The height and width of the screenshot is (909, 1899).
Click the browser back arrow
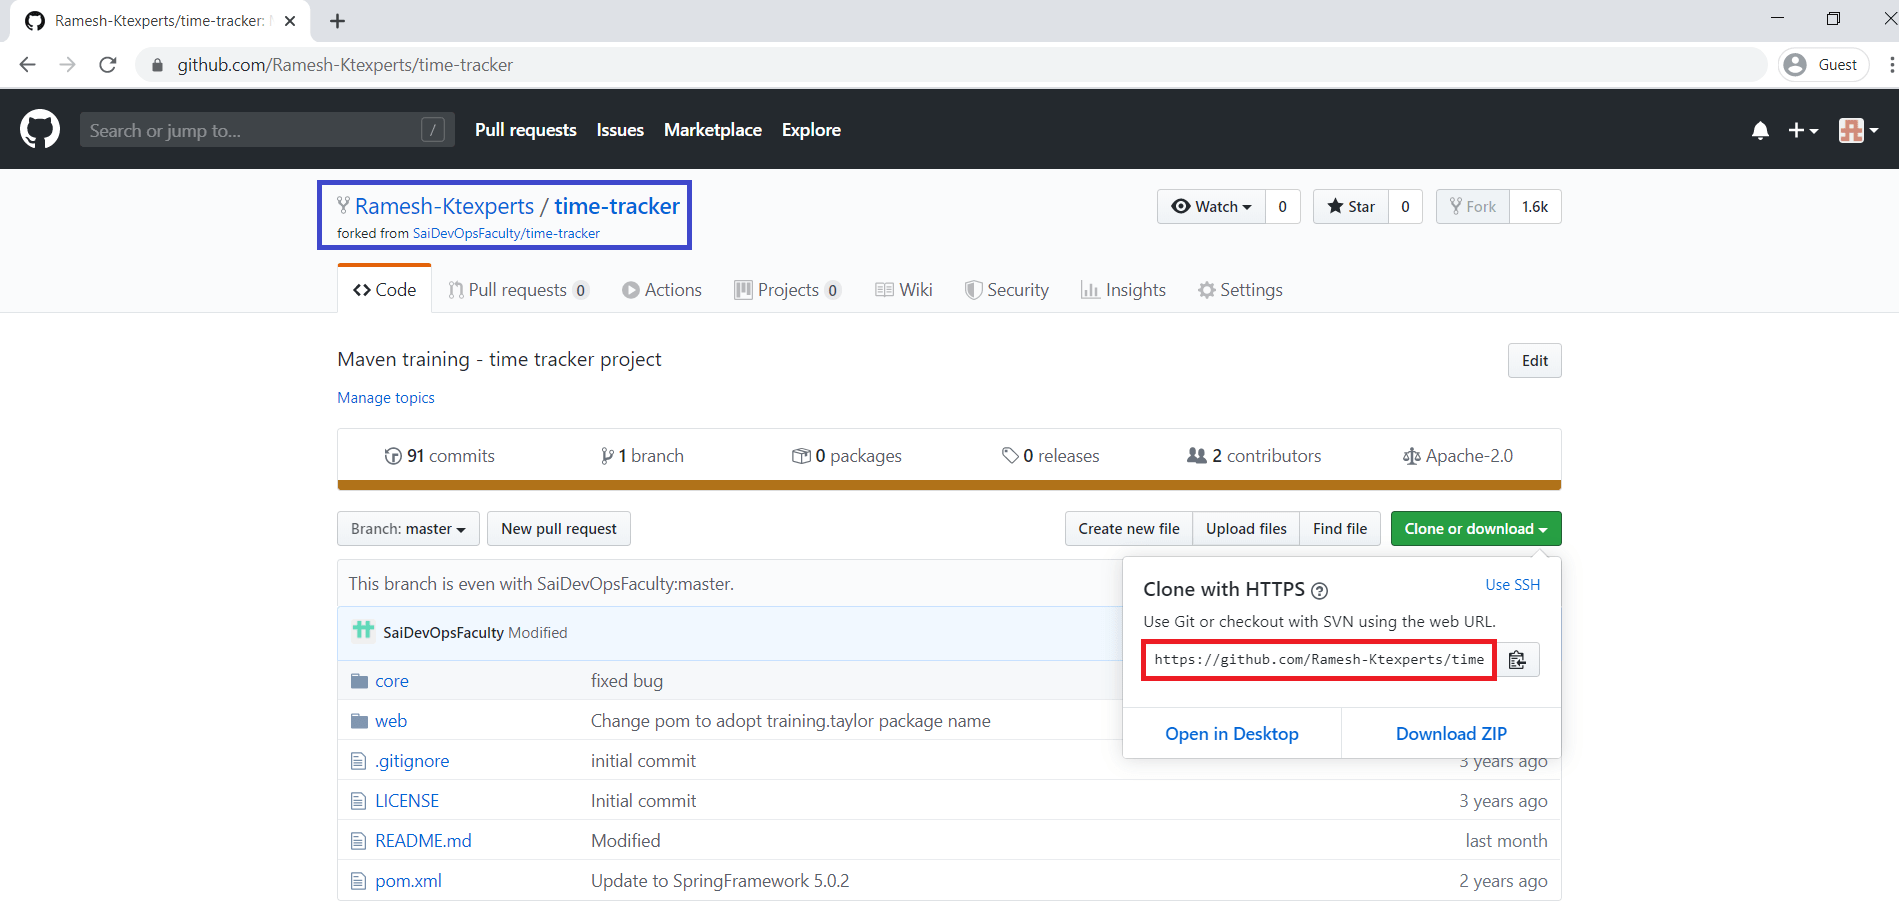(x=27, y=65)
